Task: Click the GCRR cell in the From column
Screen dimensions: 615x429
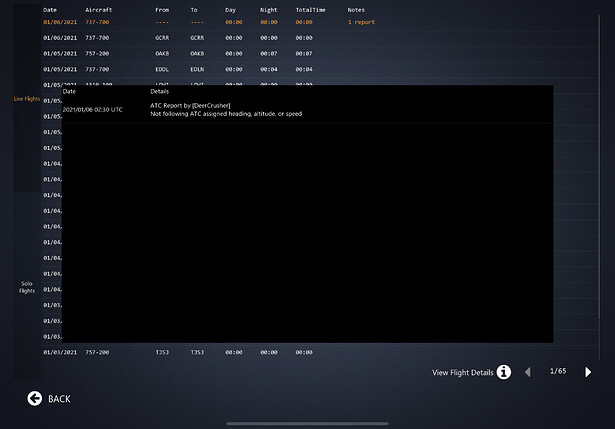Action: [162, 38]
